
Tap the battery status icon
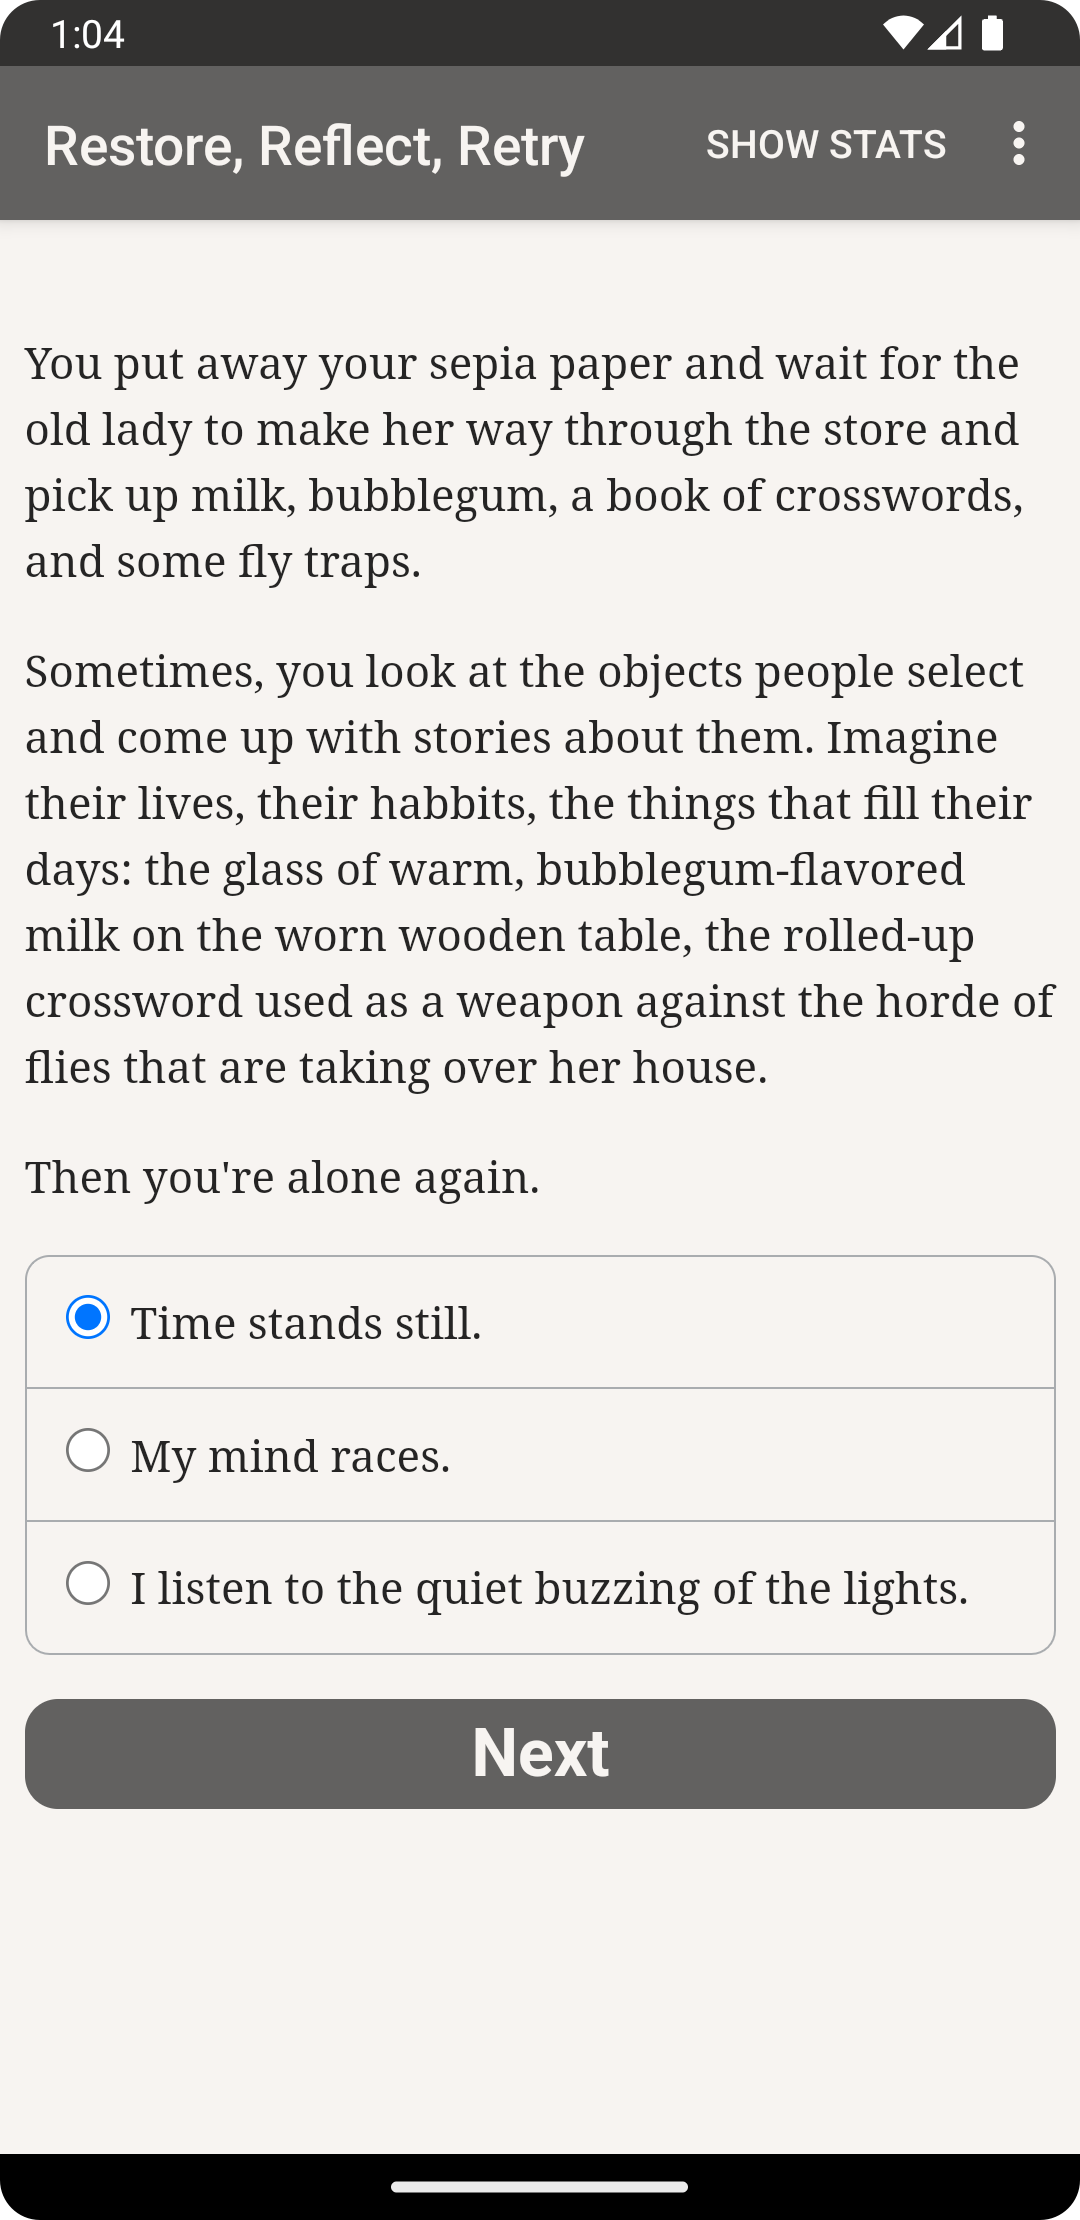click(992, 34)
